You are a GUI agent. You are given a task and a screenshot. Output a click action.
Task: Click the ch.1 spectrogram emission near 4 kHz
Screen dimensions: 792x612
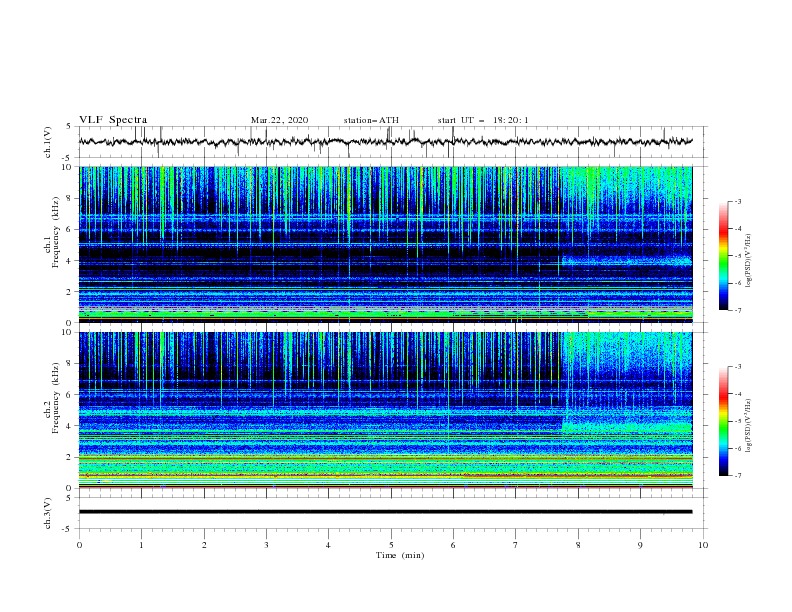(626, 261)
